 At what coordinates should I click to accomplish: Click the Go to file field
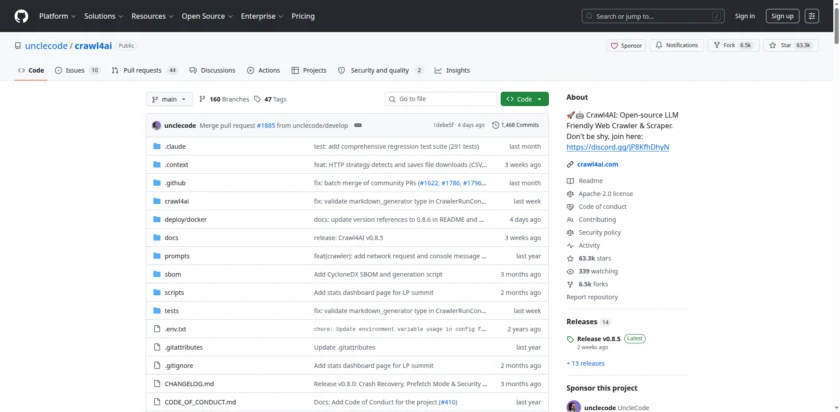(x=441, y=99)
